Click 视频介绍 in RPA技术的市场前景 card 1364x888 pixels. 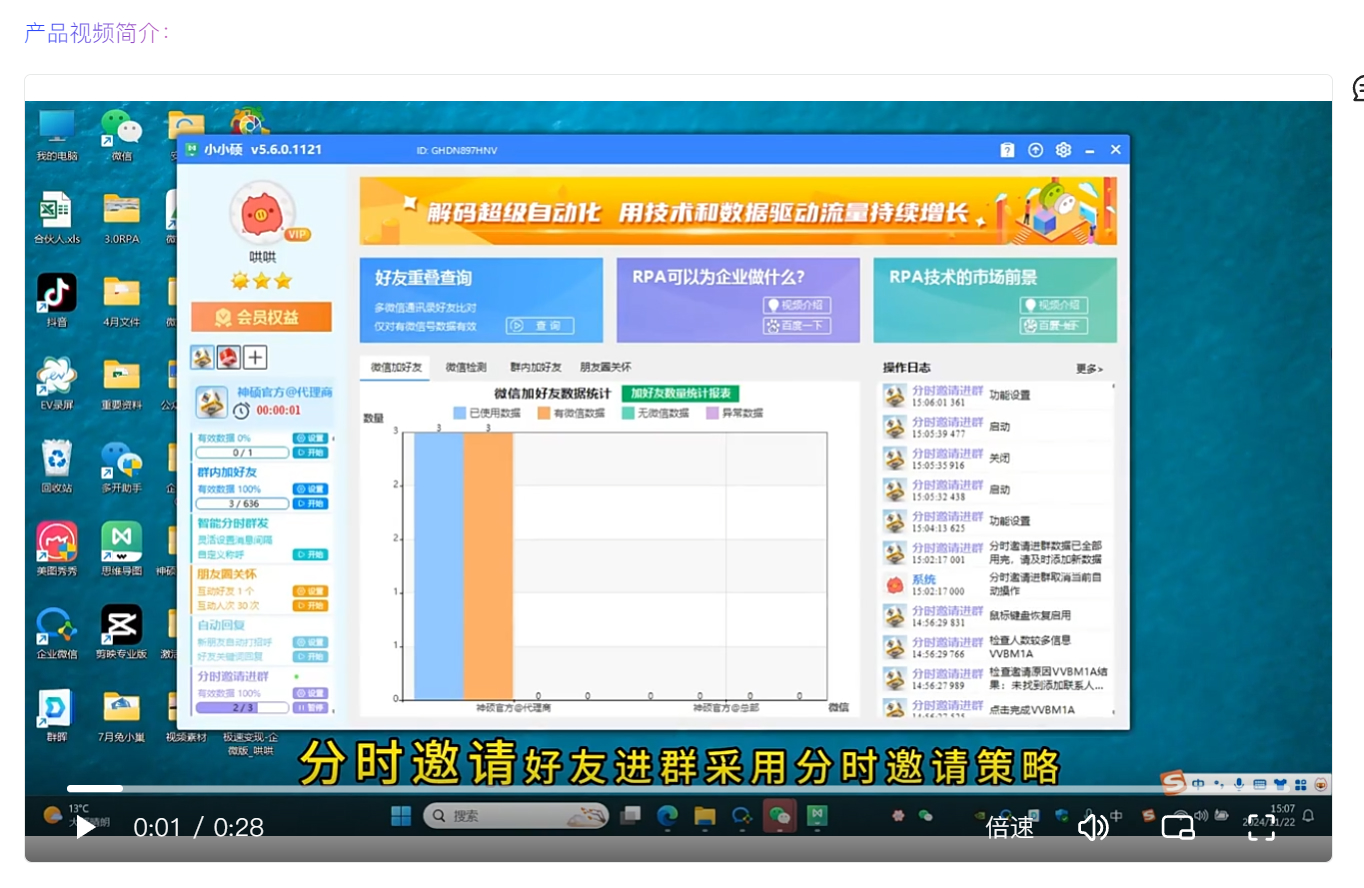pyautogui.click(x=1054, y=305)
